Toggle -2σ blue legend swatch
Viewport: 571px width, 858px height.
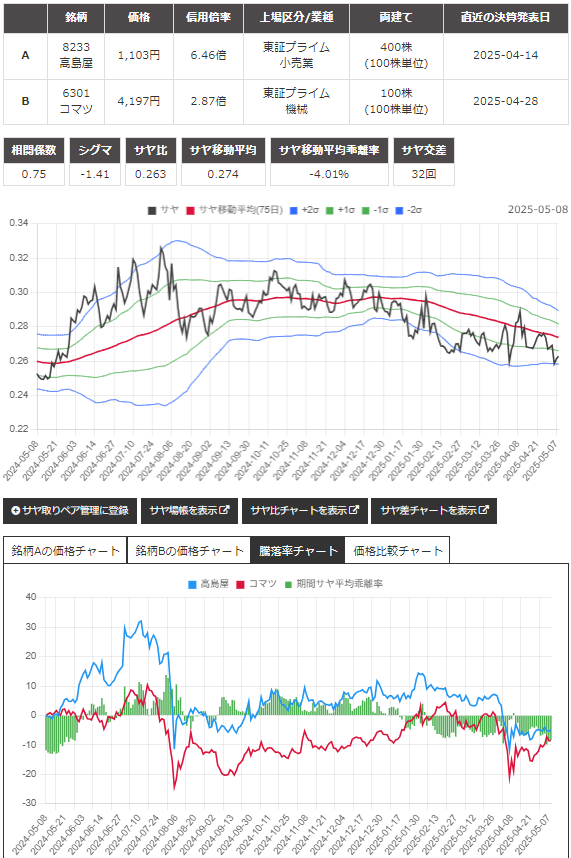click(399, 210)
